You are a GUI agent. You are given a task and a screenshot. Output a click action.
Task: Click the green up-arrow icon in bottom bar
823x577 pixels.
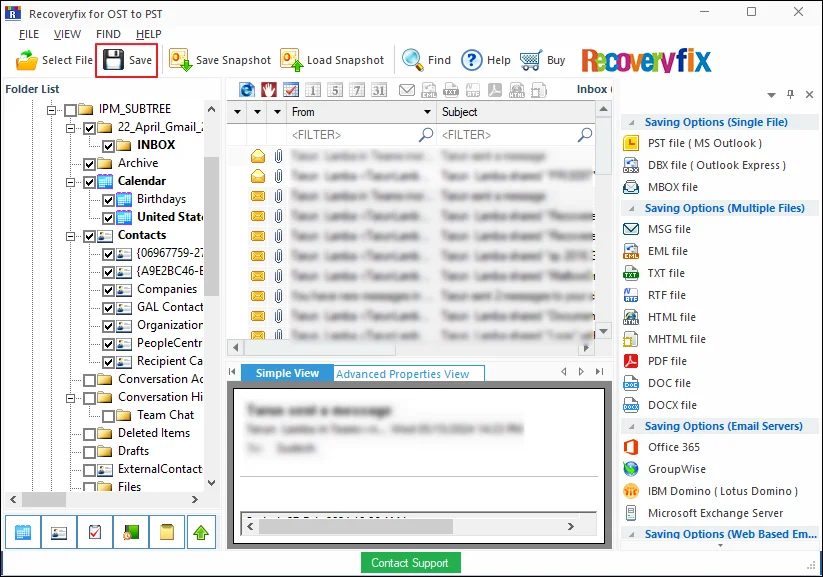click(201, 532)
